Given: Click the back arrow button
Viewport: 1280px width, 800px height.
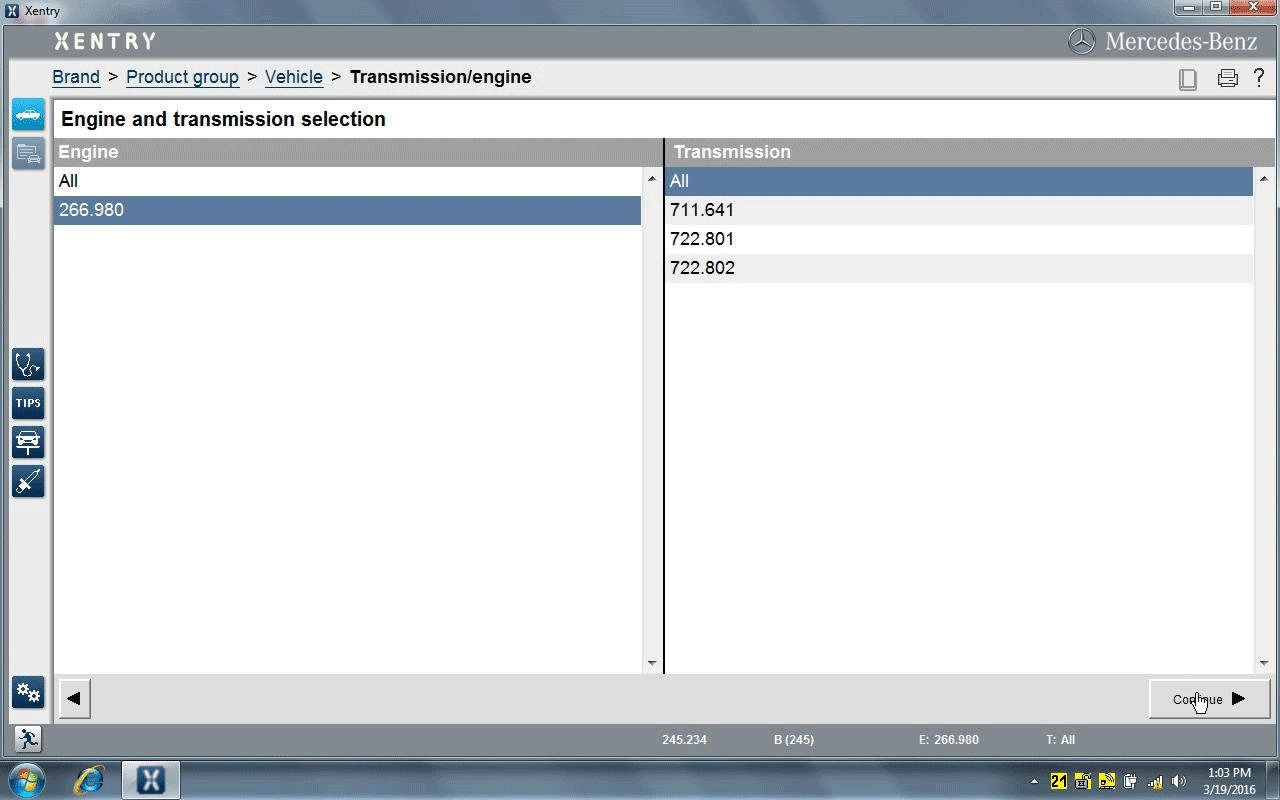Looking at the screenshot, I should pyautogui.click(x=74, y=699).
